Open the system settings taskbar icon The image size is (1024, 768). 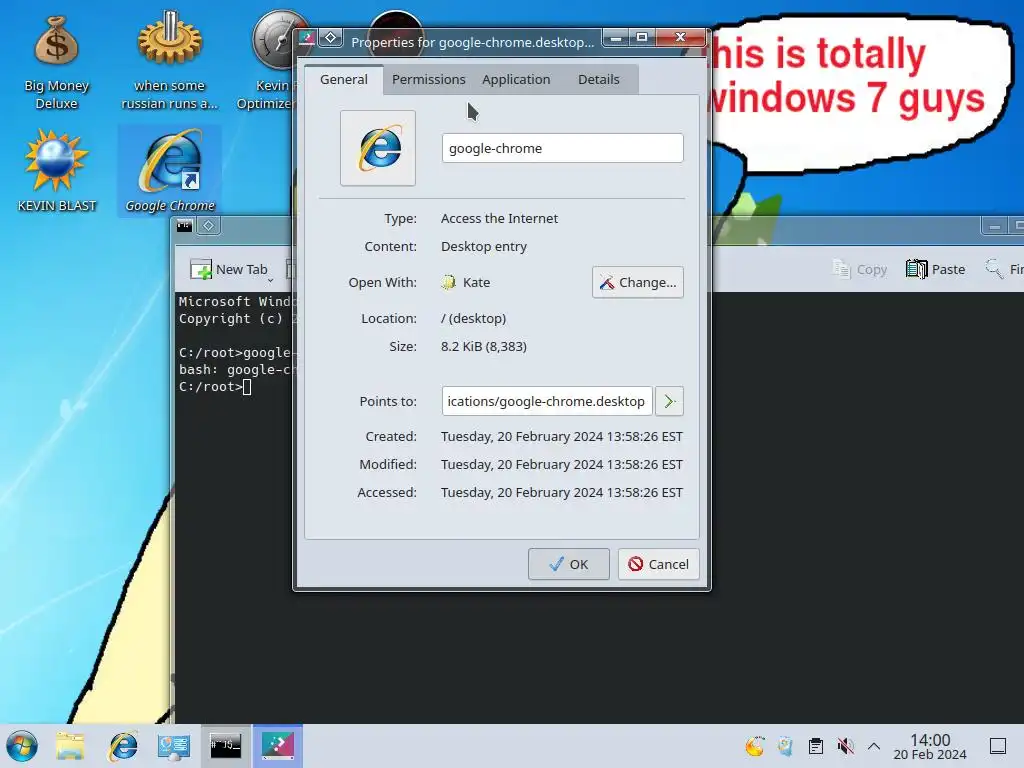pos(174,746)
